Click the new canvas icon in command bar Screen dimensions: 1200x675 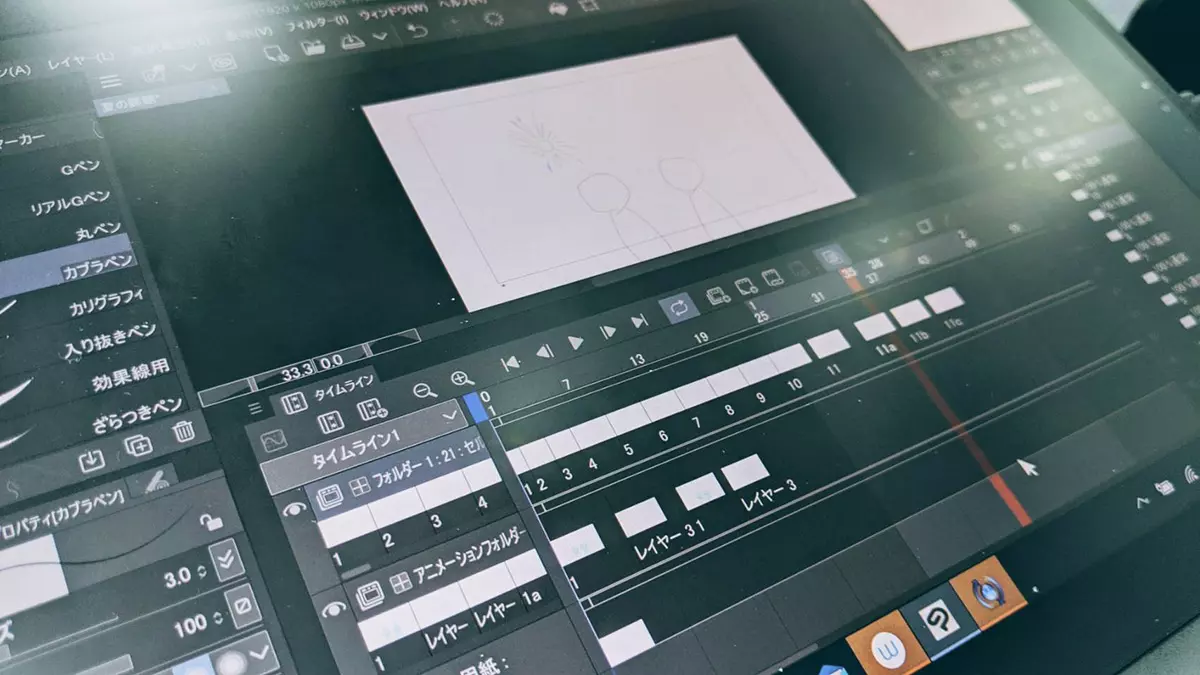coord(274,54)
